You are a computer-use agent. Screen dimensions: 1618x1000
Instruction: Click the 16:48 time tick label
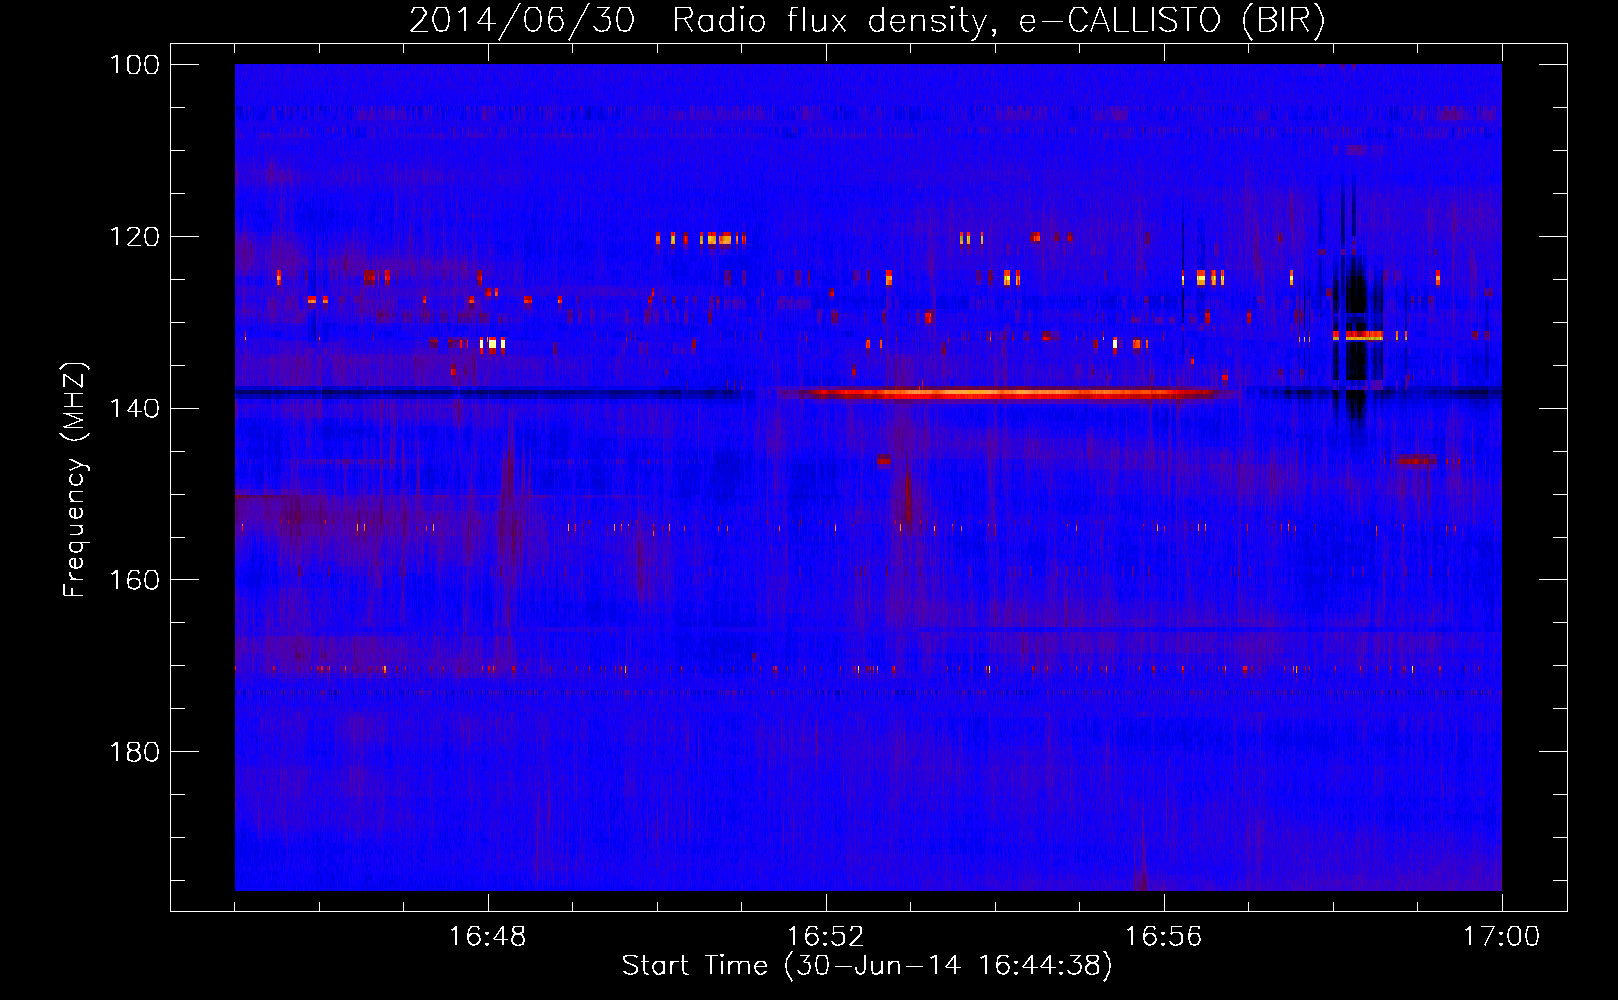coord(488,937)
